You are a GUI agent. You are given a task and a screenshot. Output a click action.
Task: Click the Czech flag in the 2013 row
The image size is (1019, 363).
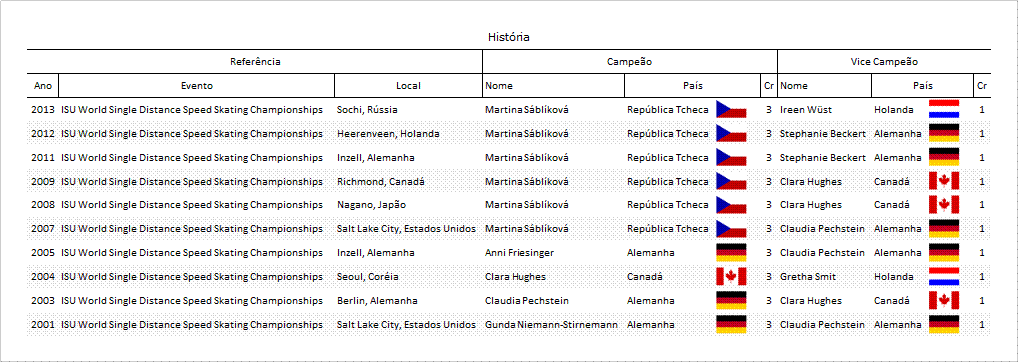coord(731,109)
